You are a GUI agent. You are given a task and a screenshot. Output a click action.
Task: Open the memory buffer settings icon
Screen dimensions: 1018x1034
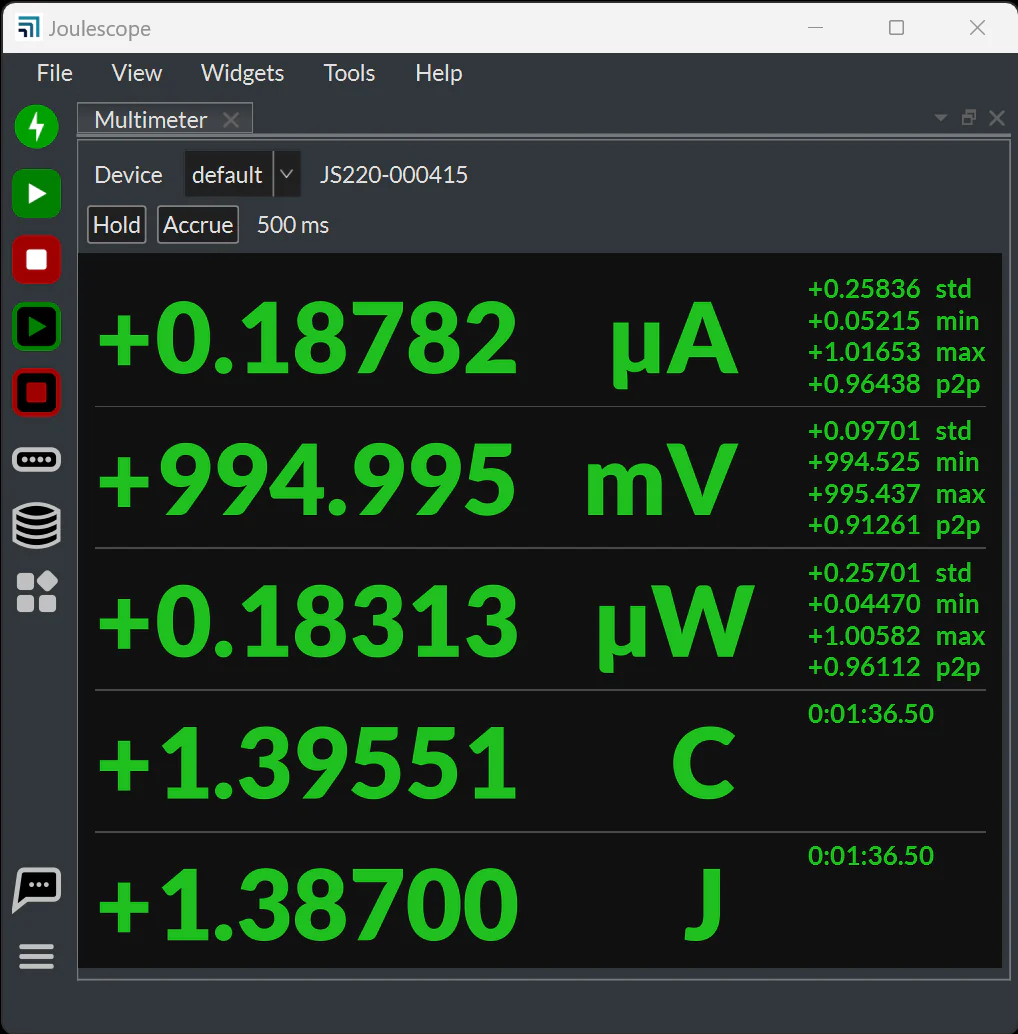tap(36, 526)
